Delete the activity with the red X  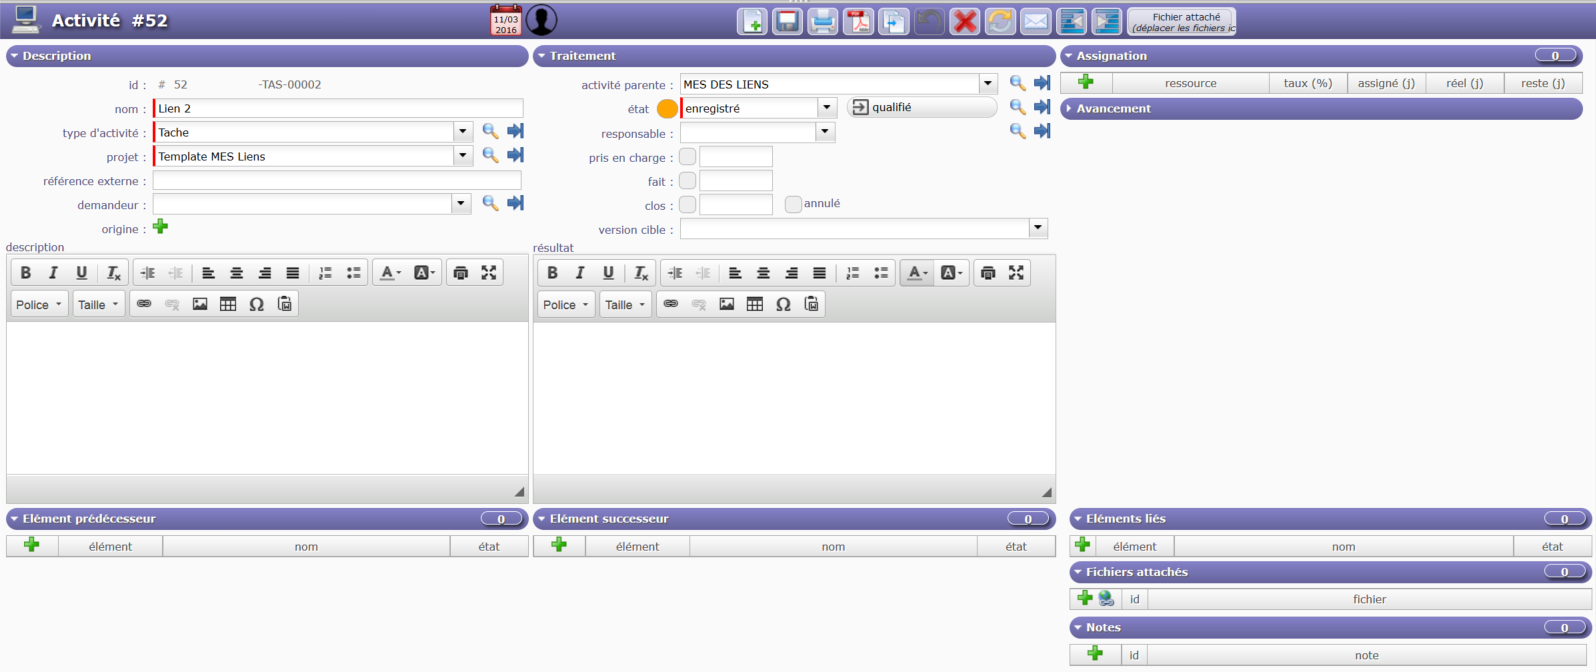click(x=964, y=21)
